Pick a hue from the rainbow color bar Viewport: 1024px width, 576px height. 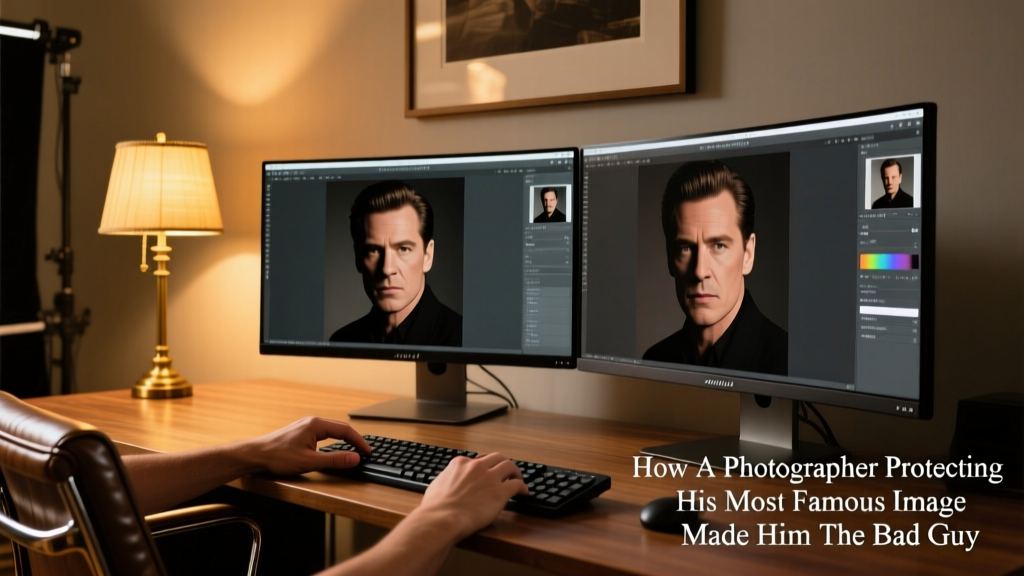point(889,261)
